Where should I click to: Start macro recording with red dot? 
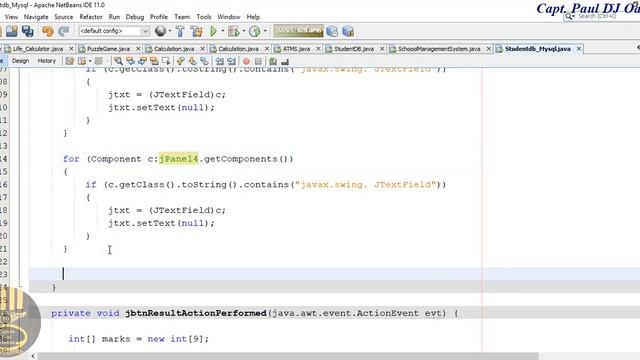[x=246, y=61]
